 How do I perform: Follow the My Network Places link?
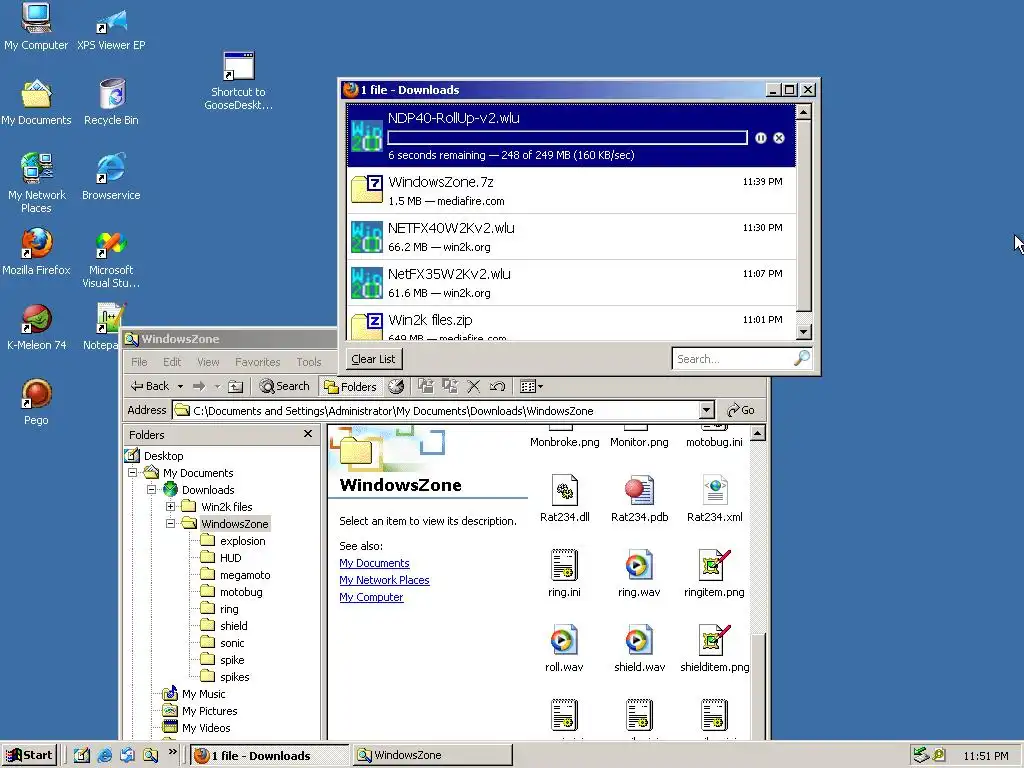(x=384, y=580)
